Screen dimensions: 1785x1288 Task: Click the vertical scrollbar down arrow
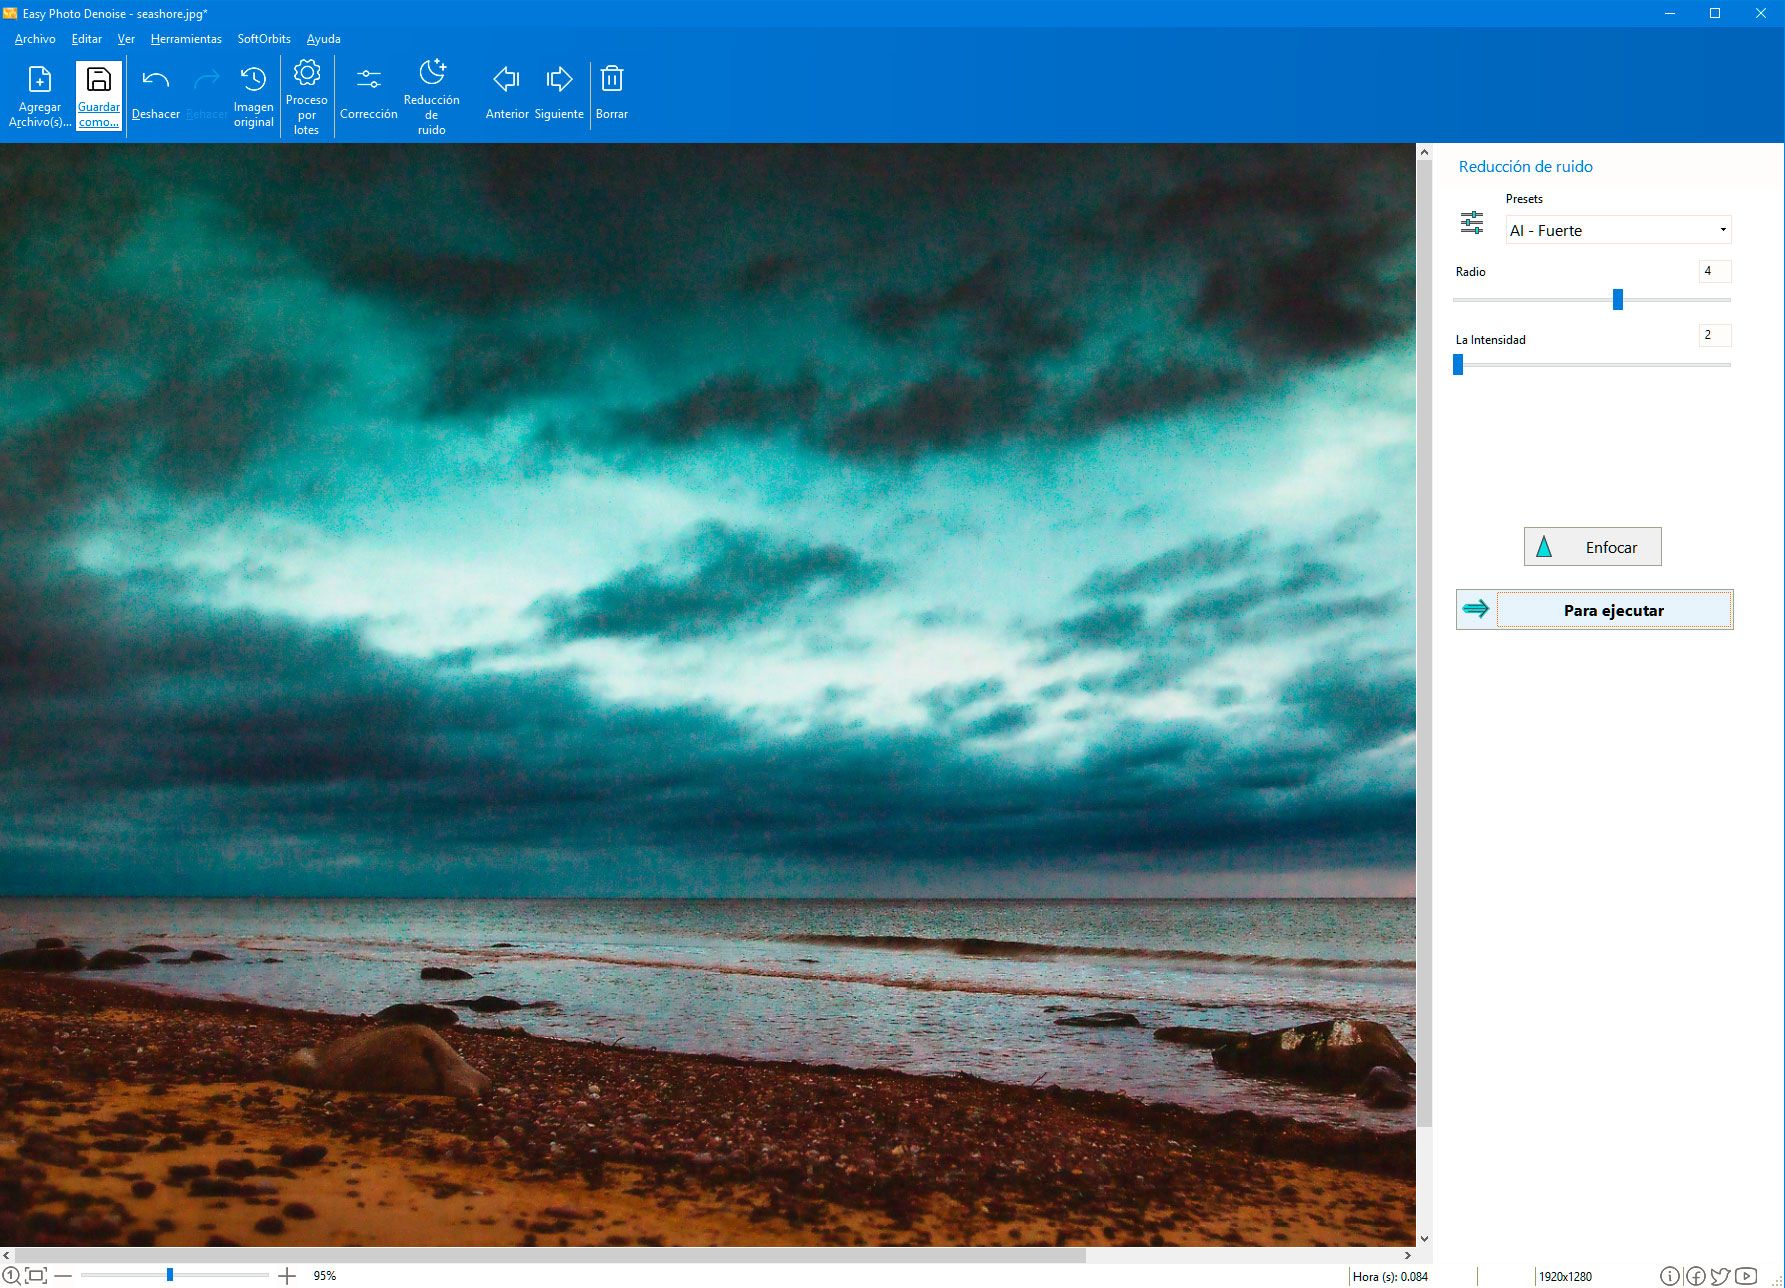pos(1425,1239)
